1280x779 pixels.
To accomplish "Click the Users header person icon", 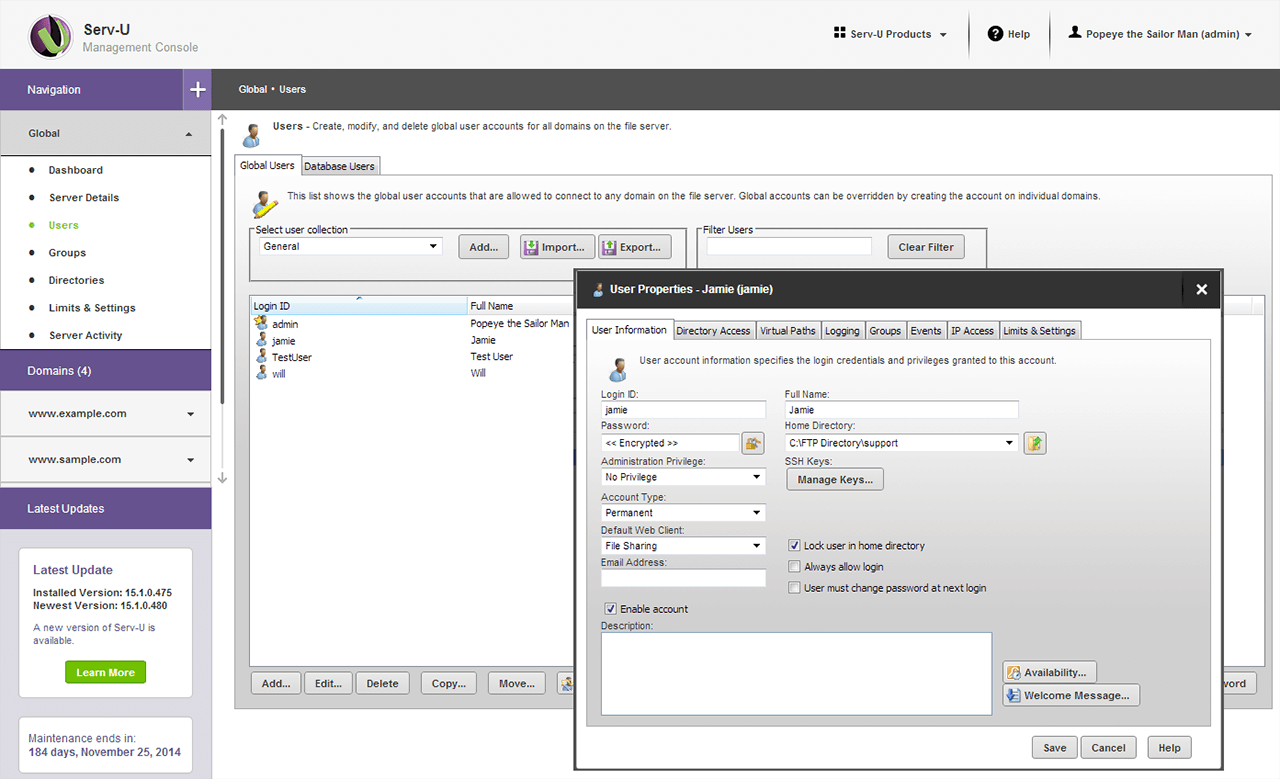I will coord(253,134).
